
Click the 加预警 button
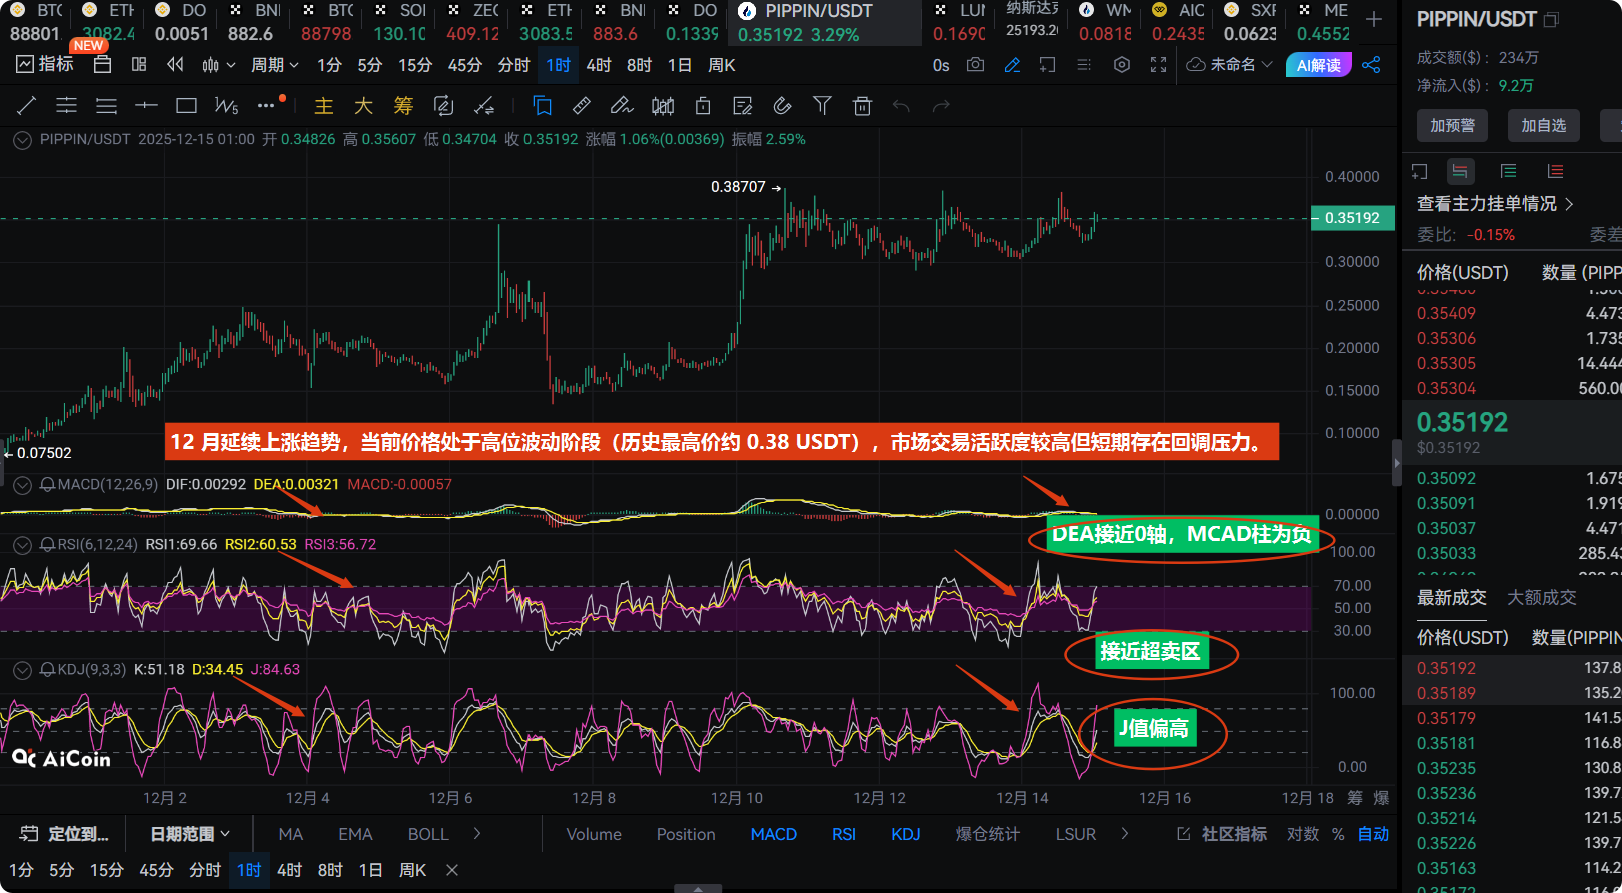coord(1452,125)
